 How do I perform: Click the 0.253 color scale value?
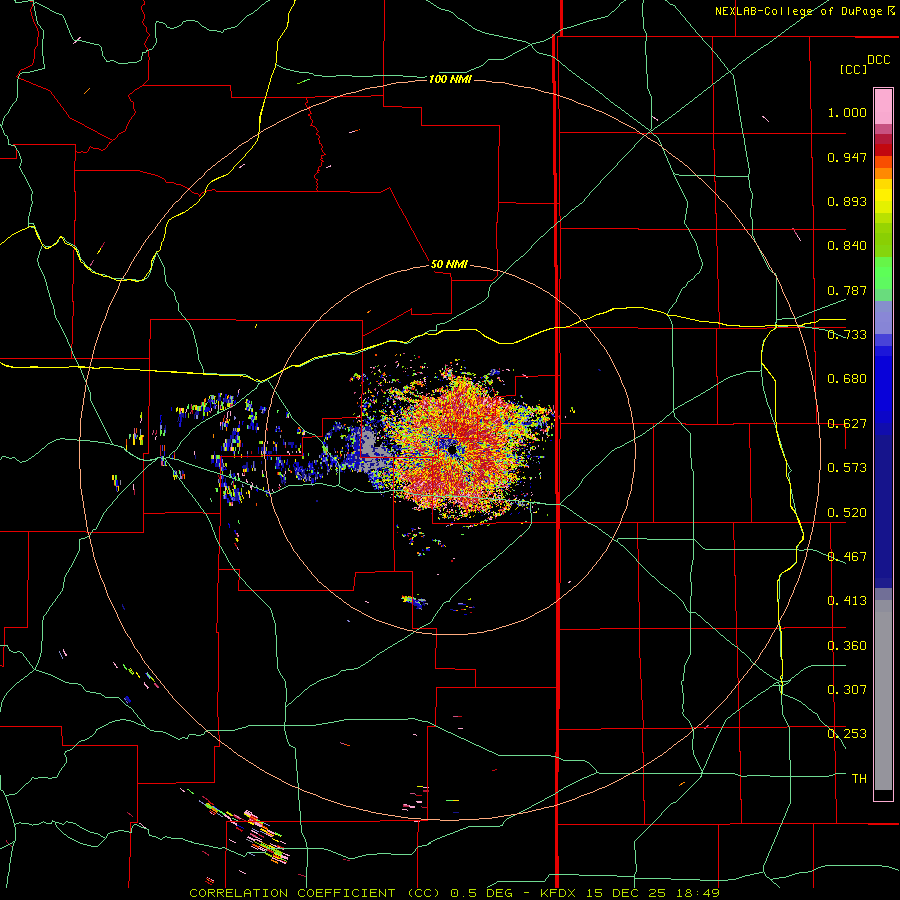pyautogui.click(x=847, y=734)
